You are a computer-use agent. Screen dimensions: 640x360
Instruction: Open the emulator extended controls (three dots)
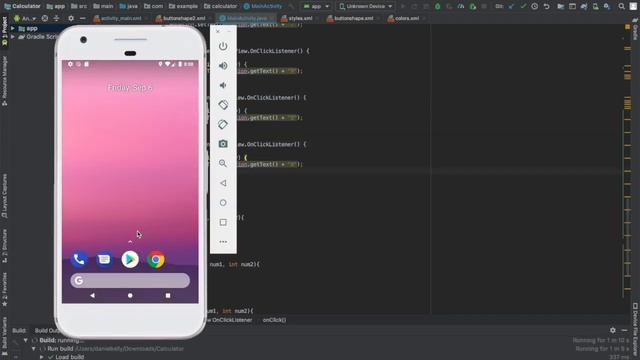click(x=223, y=242)
